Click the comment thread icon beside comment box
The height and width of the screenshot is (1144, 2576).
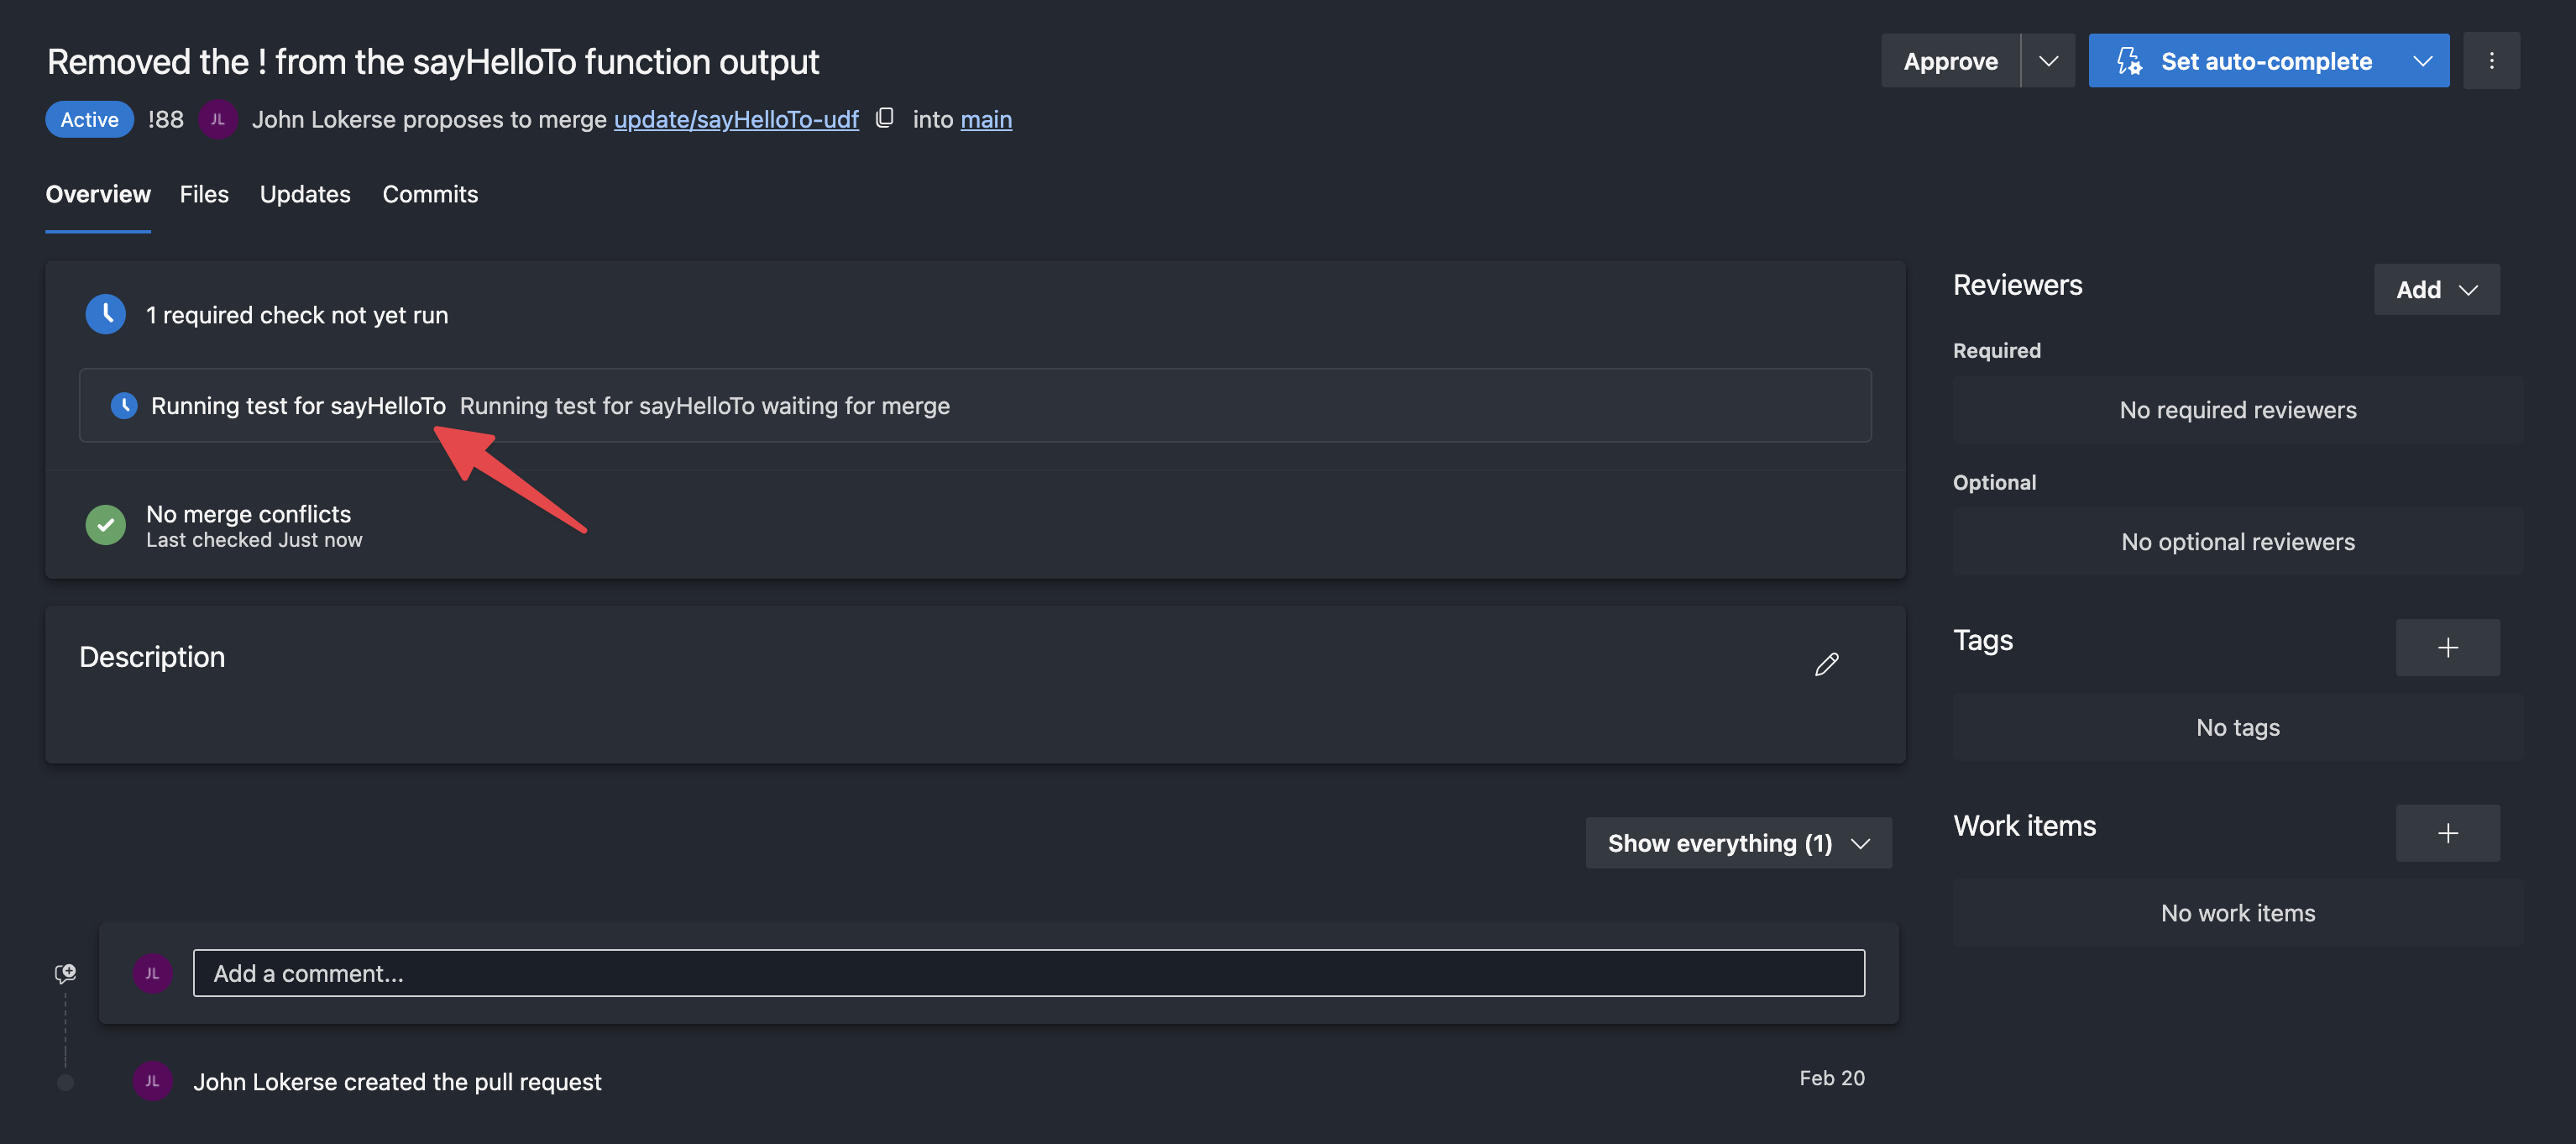tap(65, 973)
